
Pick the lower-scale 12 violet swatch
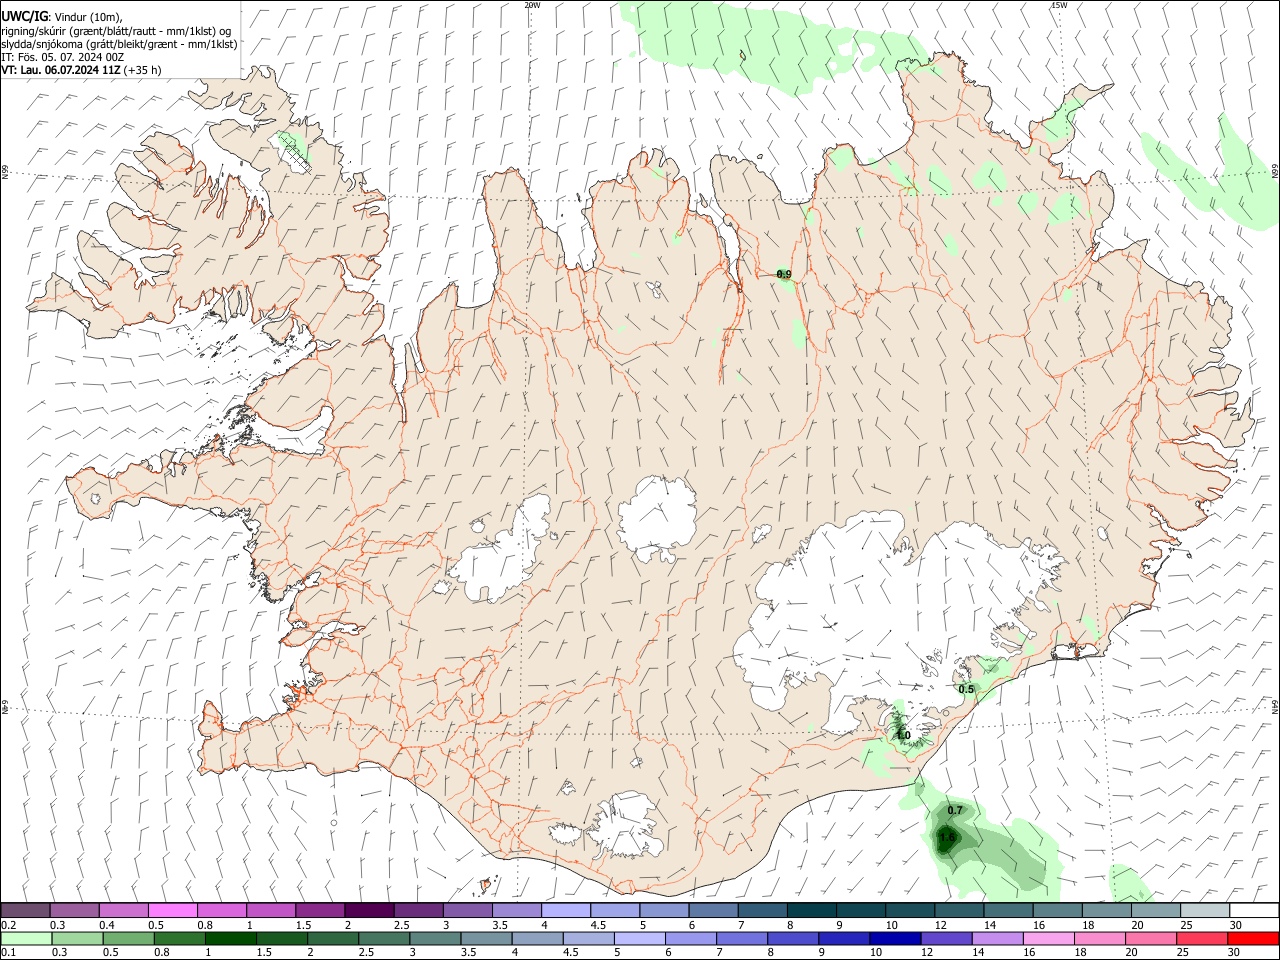(945, 938)
